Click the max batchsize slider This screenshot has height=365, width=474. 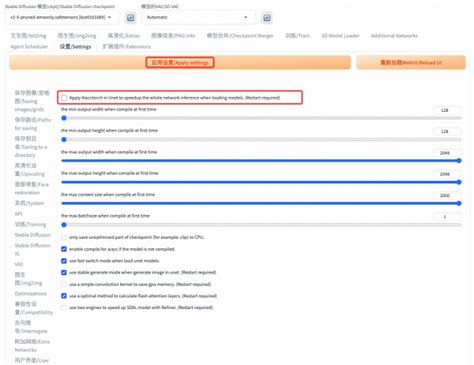261,225
